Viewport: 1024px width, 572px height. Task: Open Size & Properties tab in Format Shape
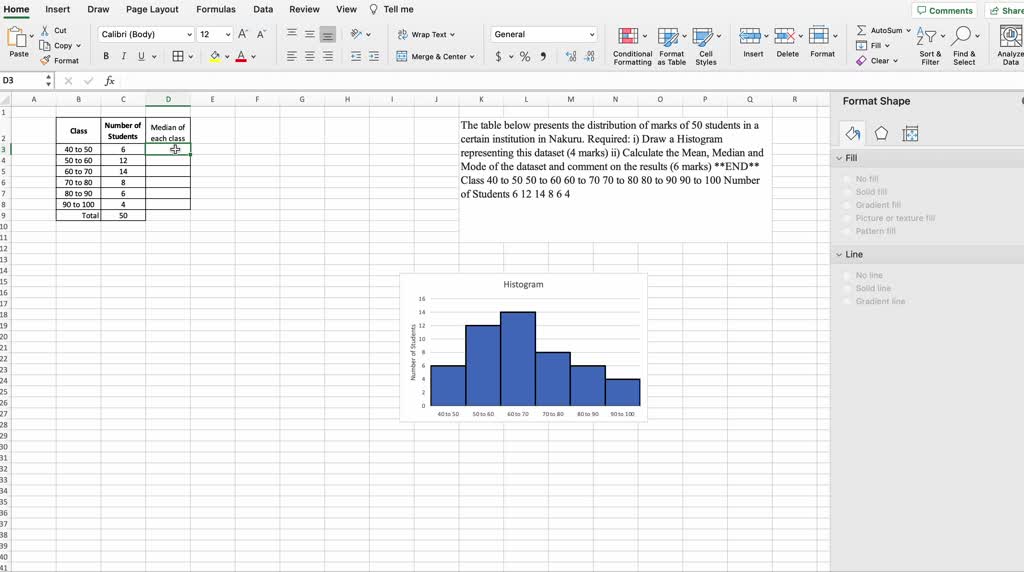coord(910,134)
